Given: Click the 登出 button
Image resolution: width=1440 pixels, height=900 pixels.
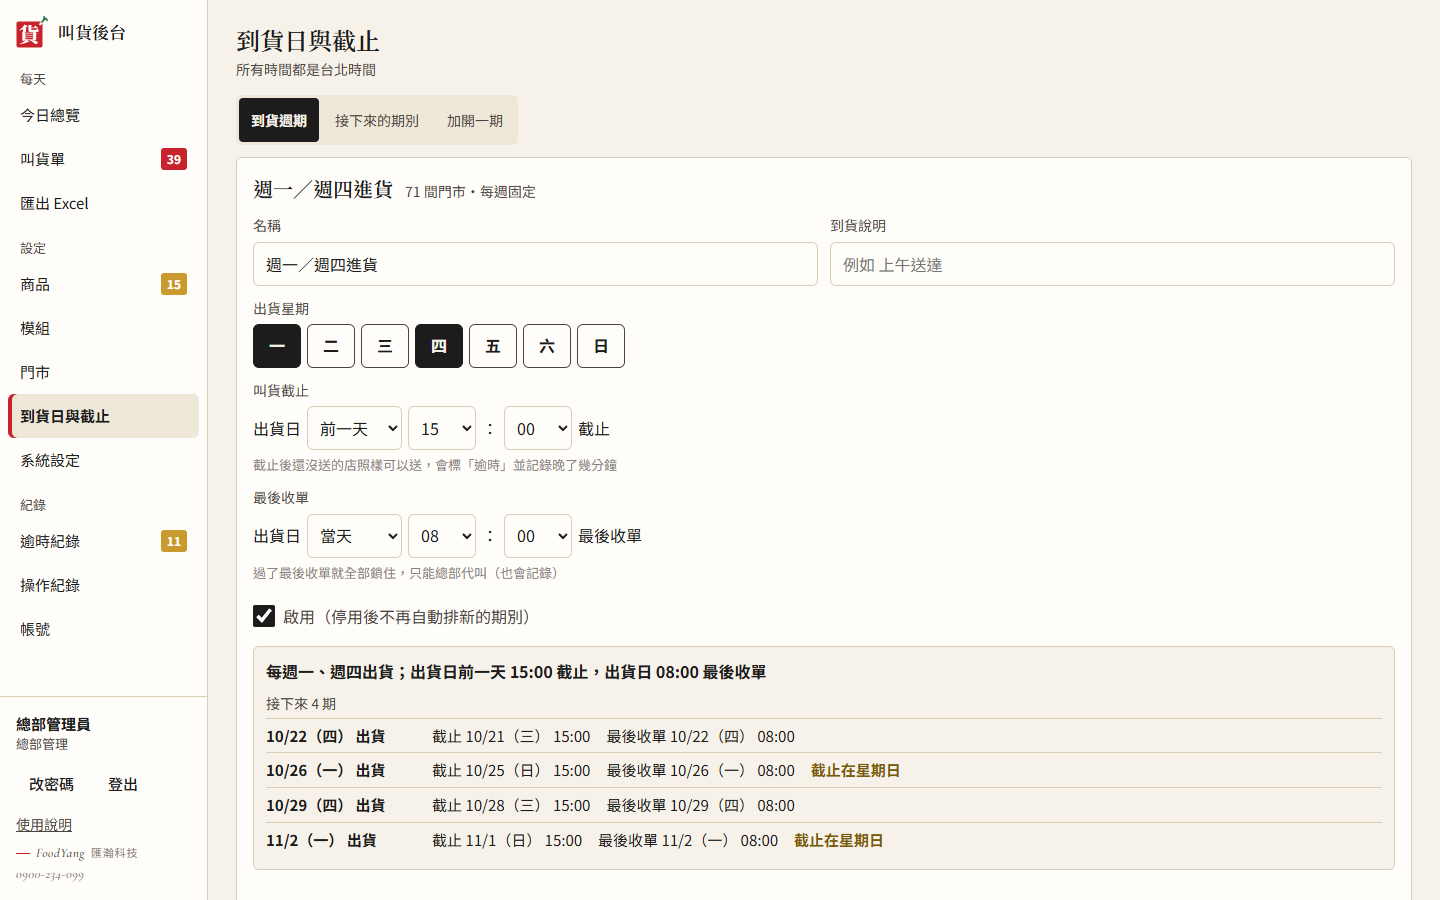Looking at the screenshot, I should click(x=123, y=784).
